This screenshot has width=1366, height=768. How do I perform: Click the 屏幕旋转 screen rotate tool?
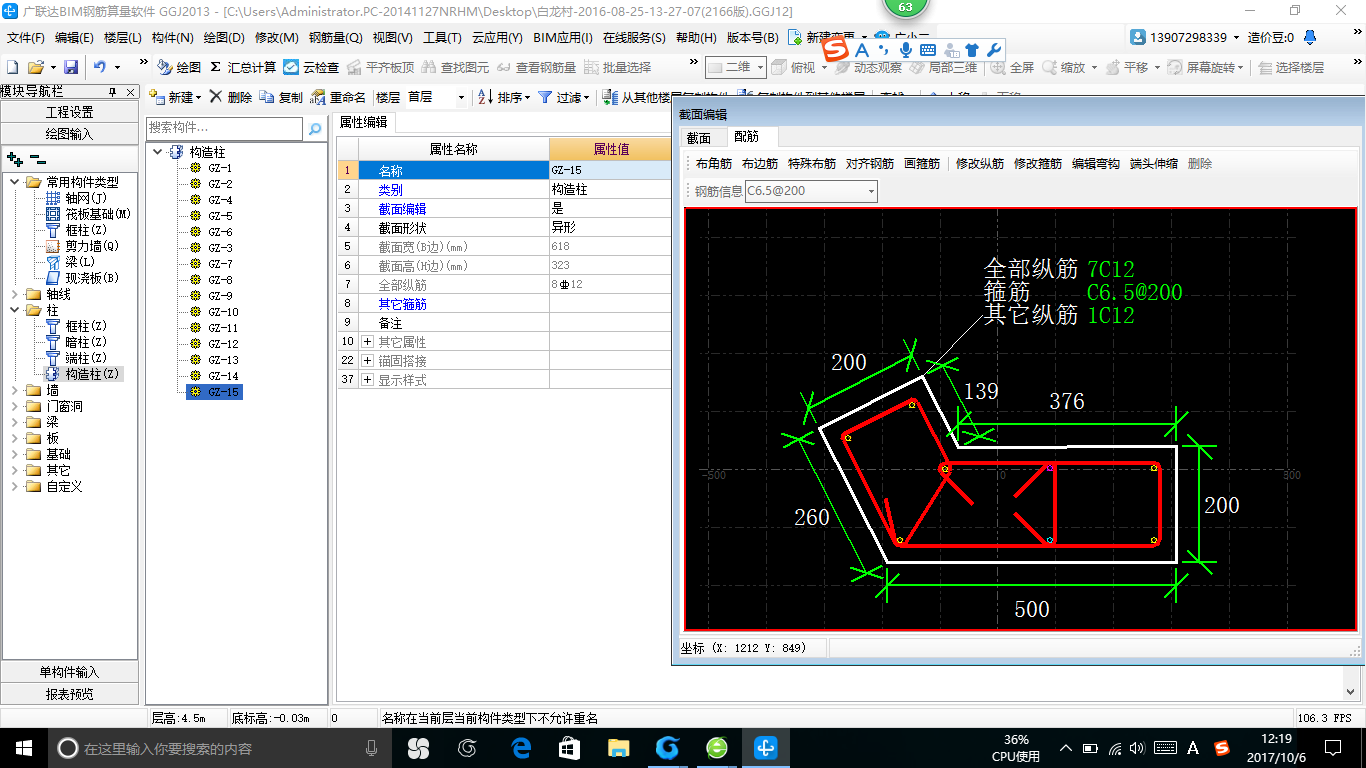click(x=1206, y=67)
